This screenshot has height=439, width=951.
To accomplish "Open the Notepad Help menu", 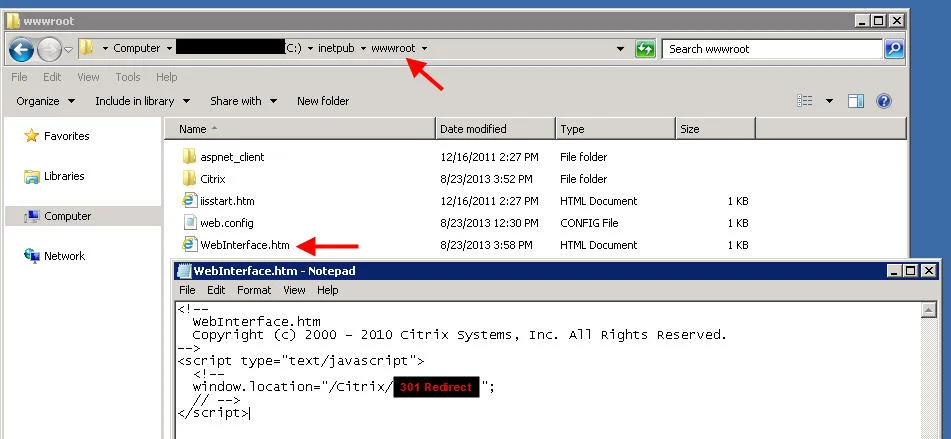I will point(328,290).
